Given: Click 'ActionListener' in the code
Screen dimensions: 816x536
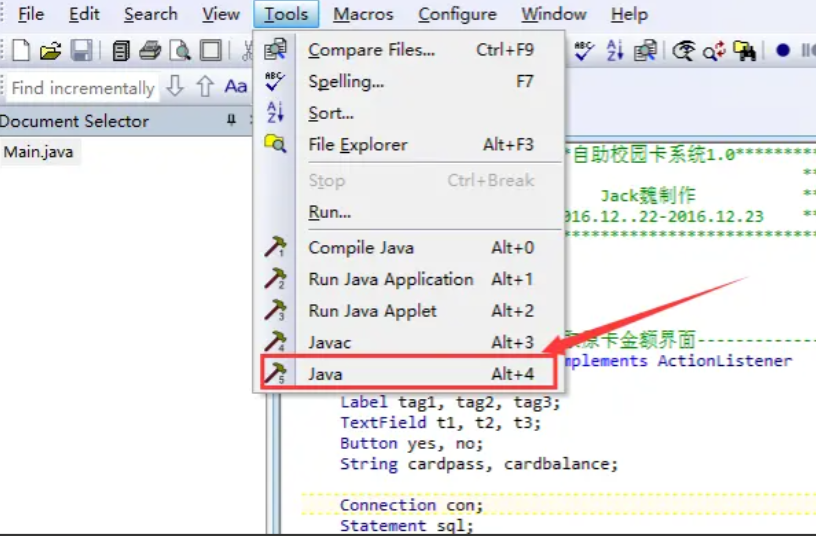Looking at the screenshot, I should coord(724,361).
